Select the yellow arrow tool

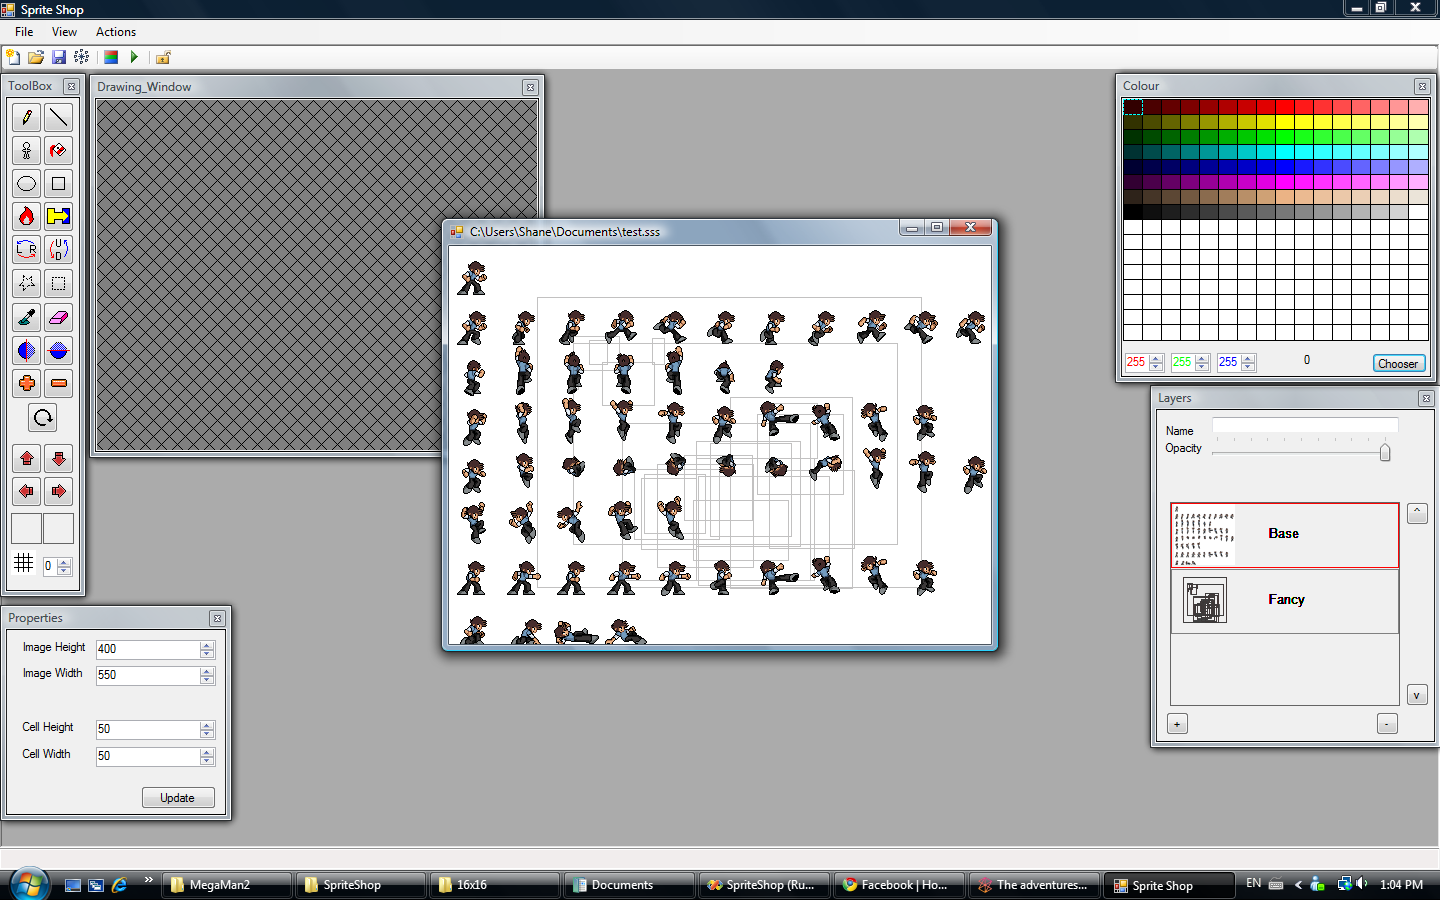(59, 216)
